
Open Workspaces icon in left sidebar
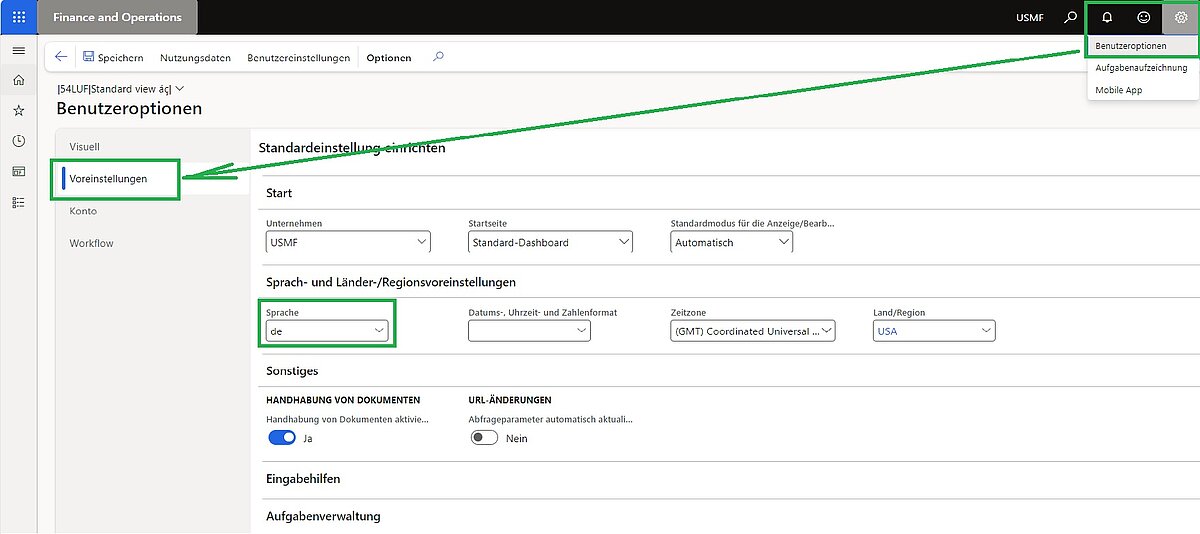[18, 171]
